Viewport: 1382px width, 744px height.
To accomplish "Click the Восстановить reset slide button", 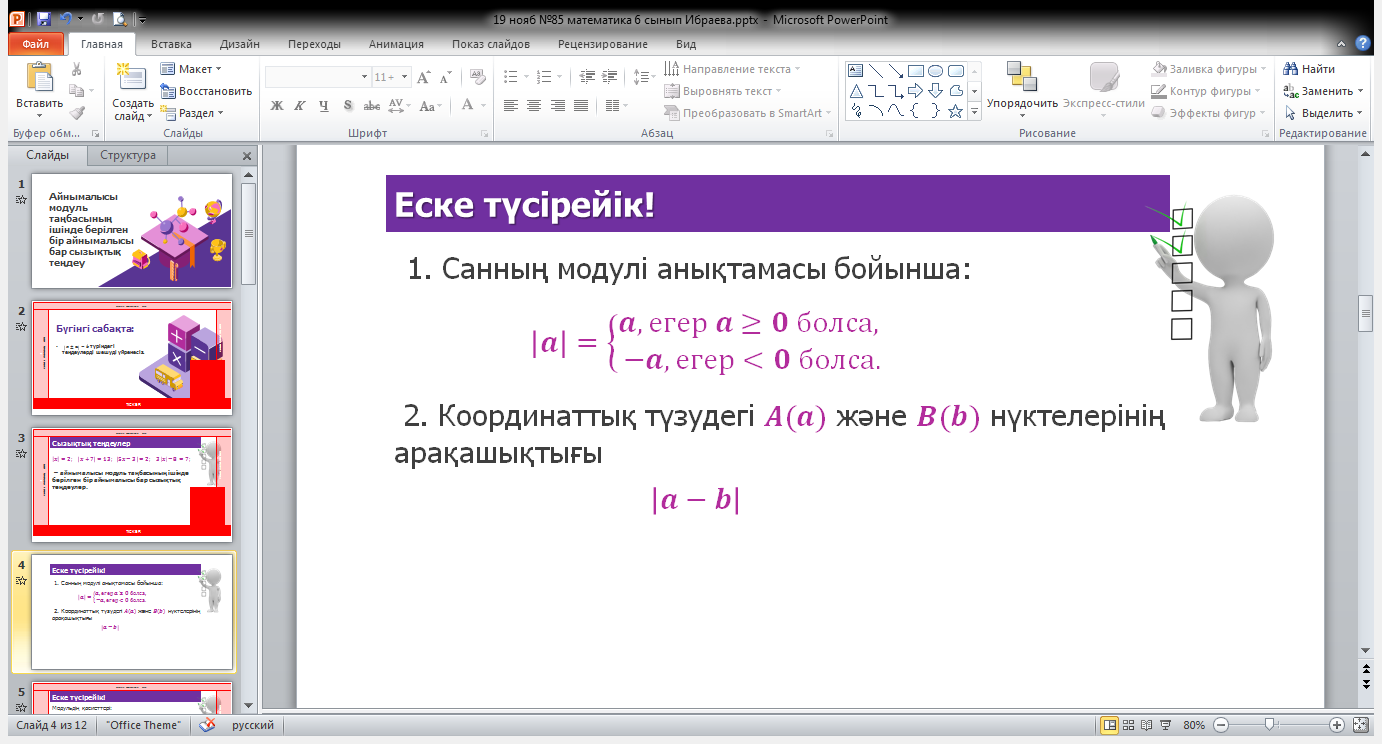I will (x=206, y=91).
